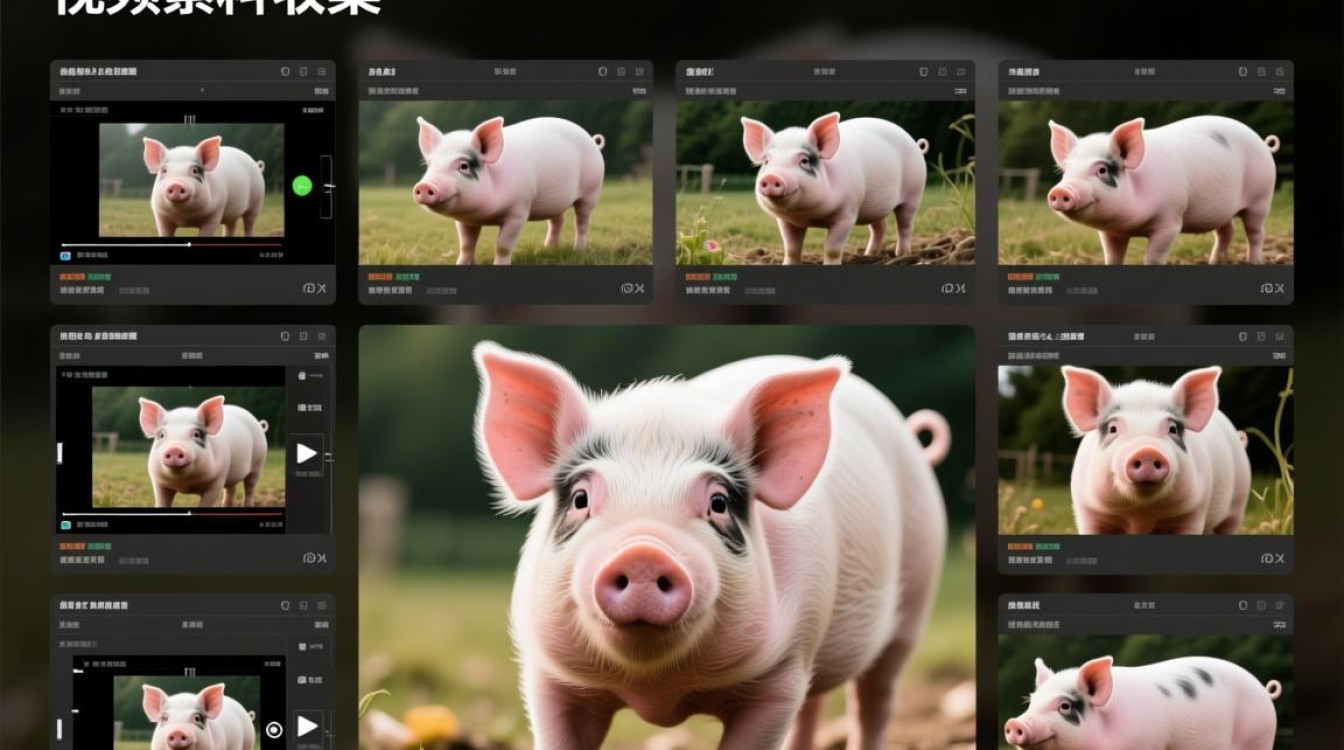This screenshot has height=750, width=1344.
Task: Click the first video's progress bar handle
Action: 190,244
